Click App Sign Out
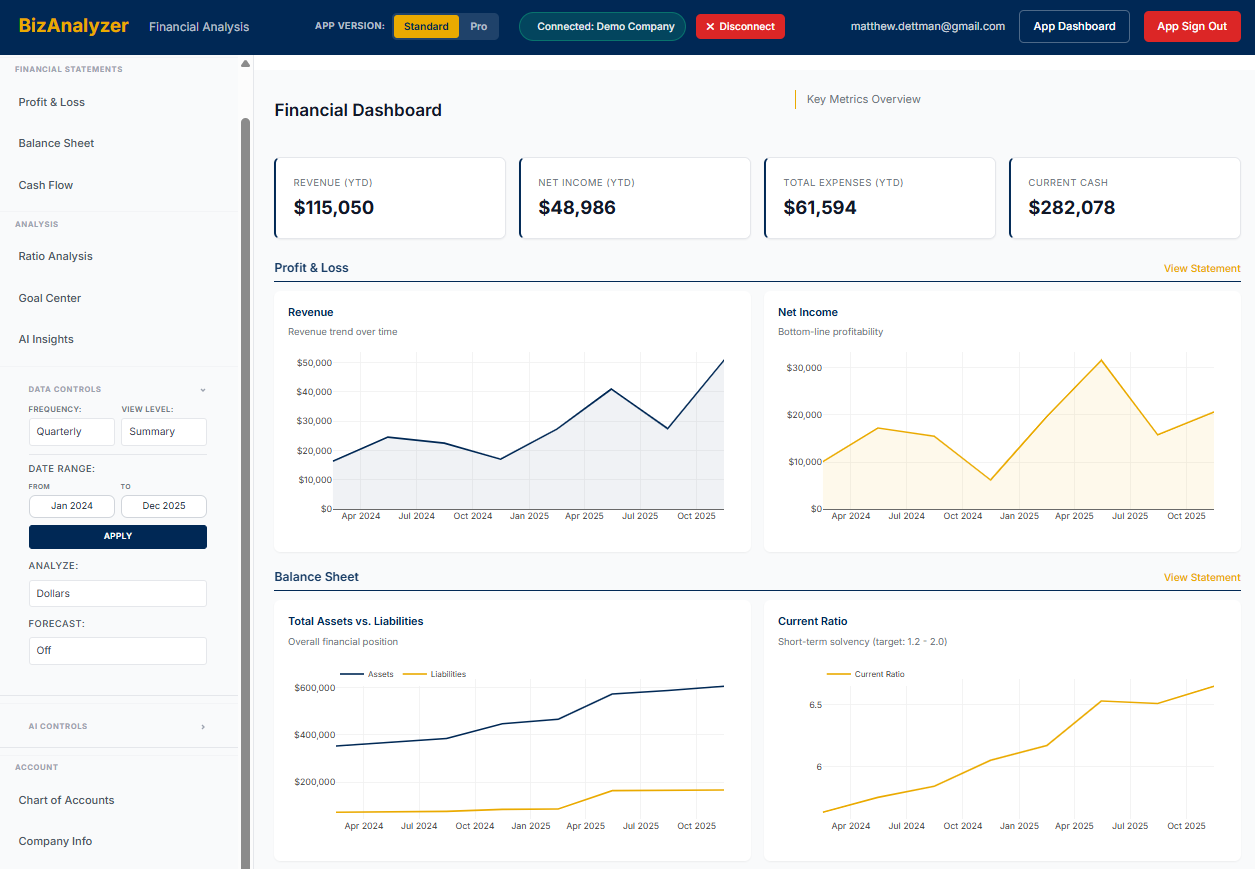The height and width of the screenshot is (869, 1255). click(1192, 26)
